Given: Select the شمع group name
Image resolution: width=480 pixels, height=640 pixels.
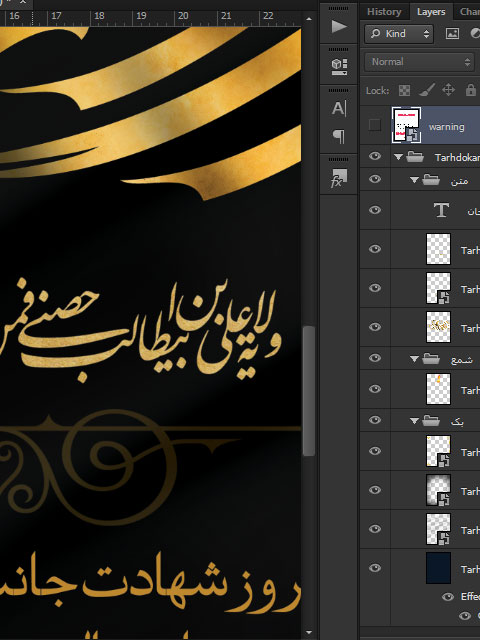Looking at the screenshot, I should point(462,360).
